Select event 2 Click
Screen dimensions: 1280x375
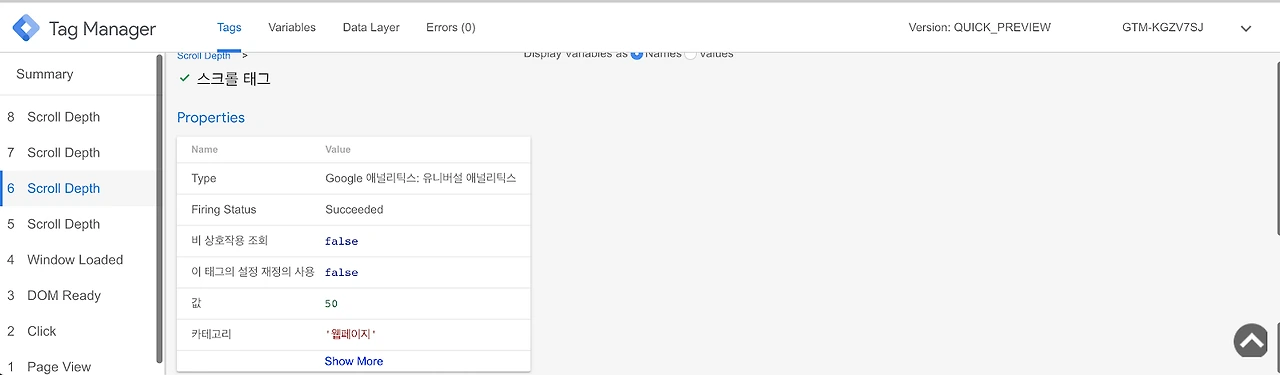point(77,331)
